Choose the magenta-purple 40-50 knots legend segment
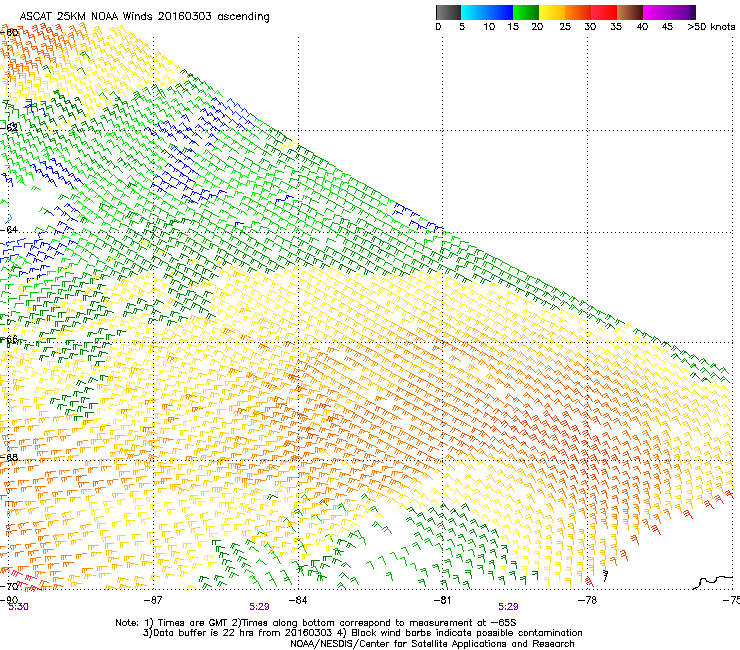 click(x=669, y=12)
